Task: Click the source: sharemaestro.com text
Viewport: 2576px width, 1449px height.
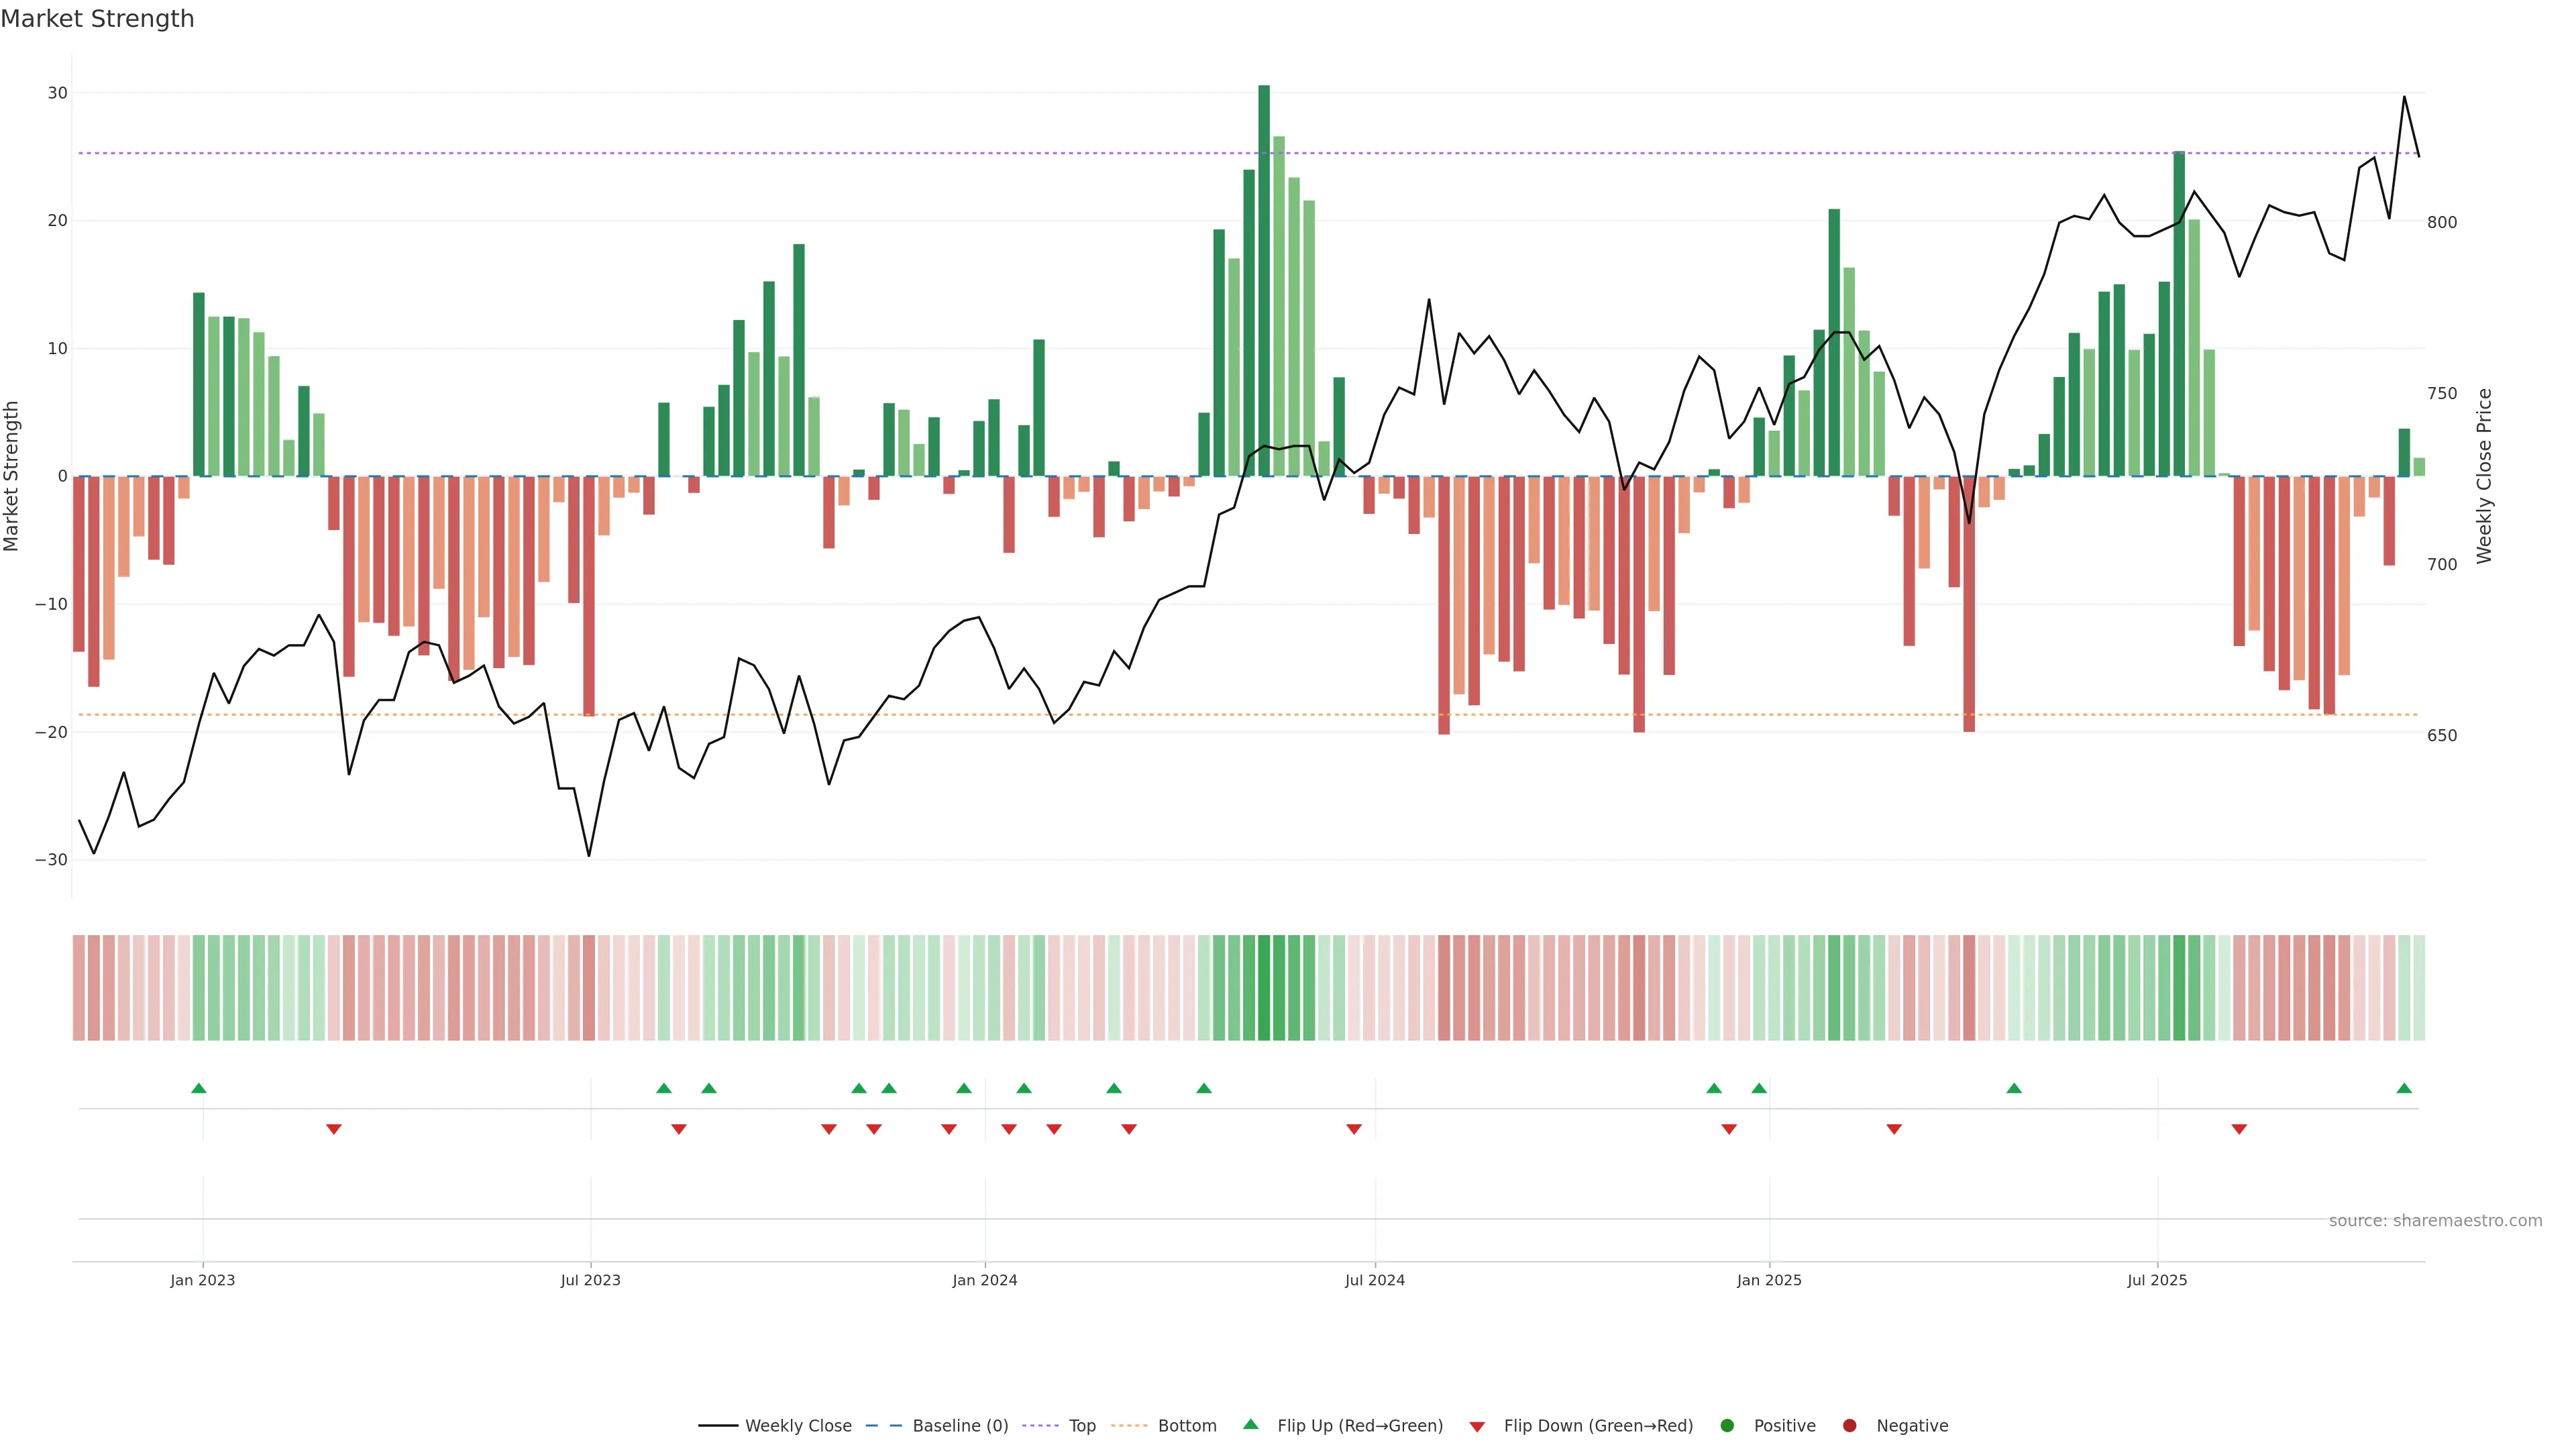Action: [x=2435, y=1221]
